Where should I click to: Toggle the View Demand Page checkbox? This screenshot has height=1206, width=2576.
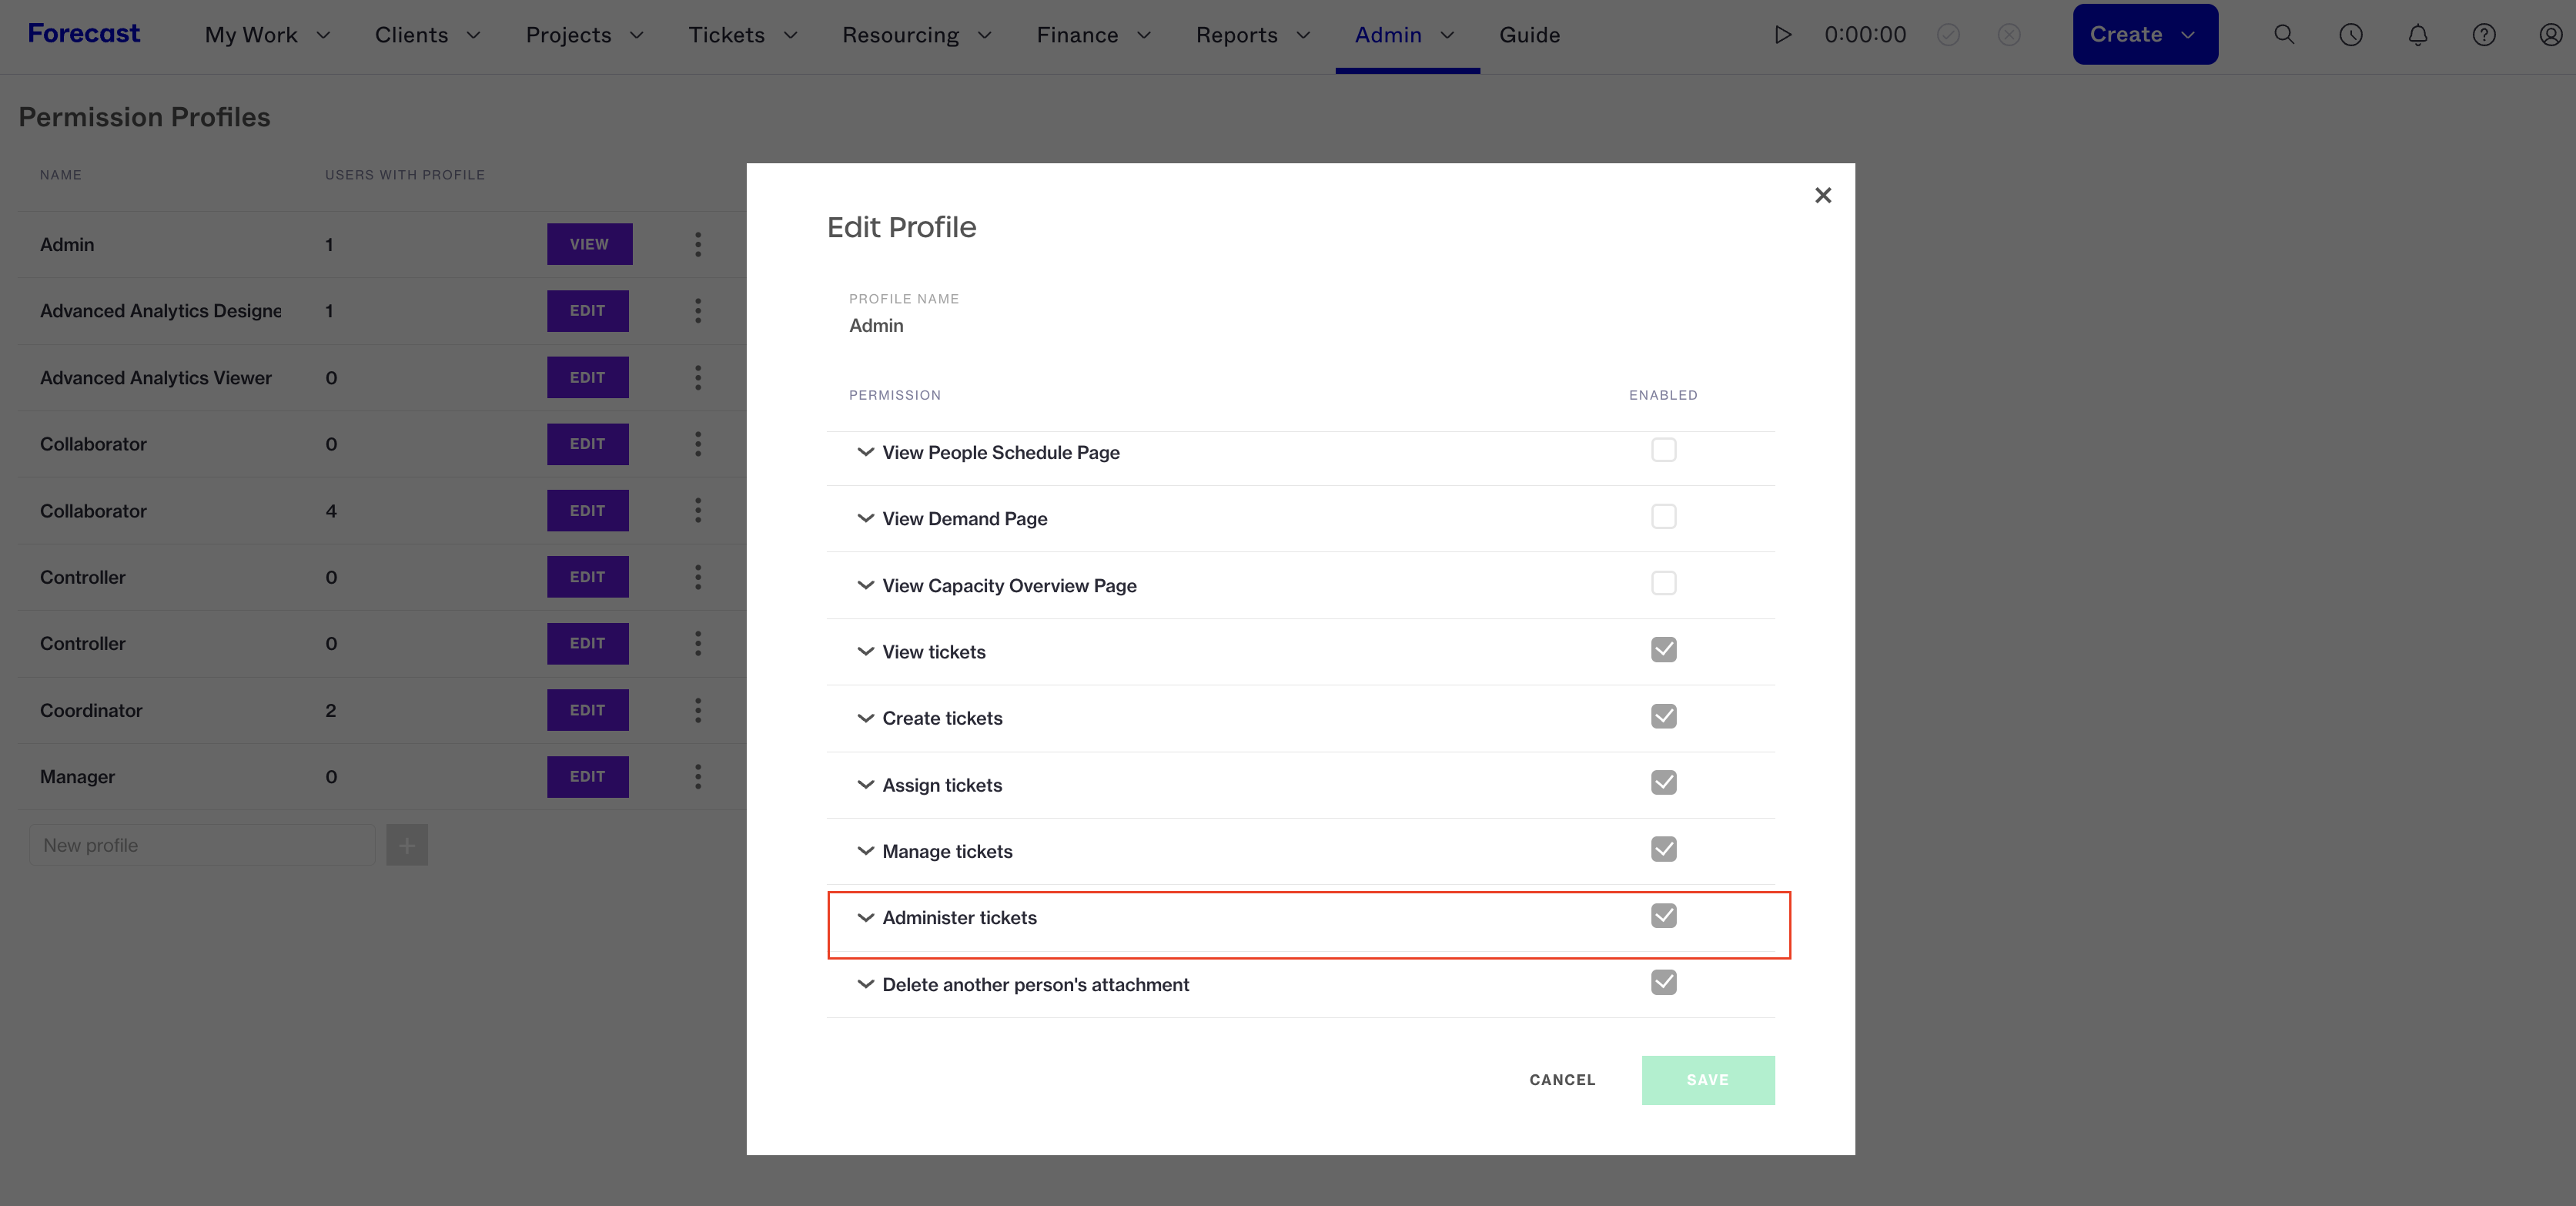(1663, 517)
